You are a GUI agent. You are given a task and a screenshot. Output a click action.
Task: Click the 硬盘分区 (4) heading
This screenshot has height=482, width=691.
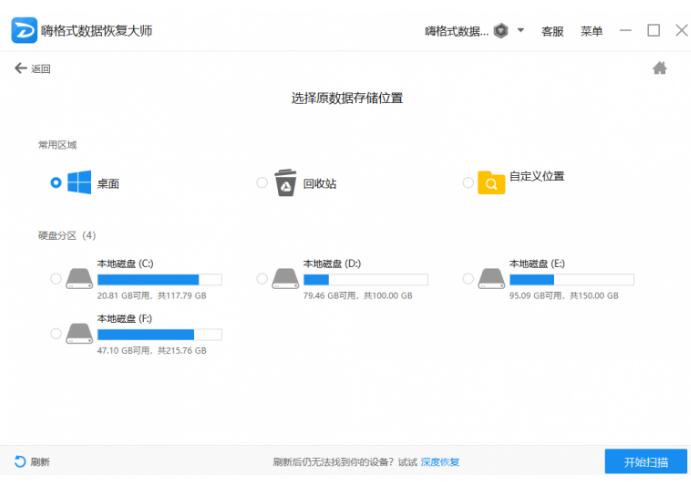67,235
